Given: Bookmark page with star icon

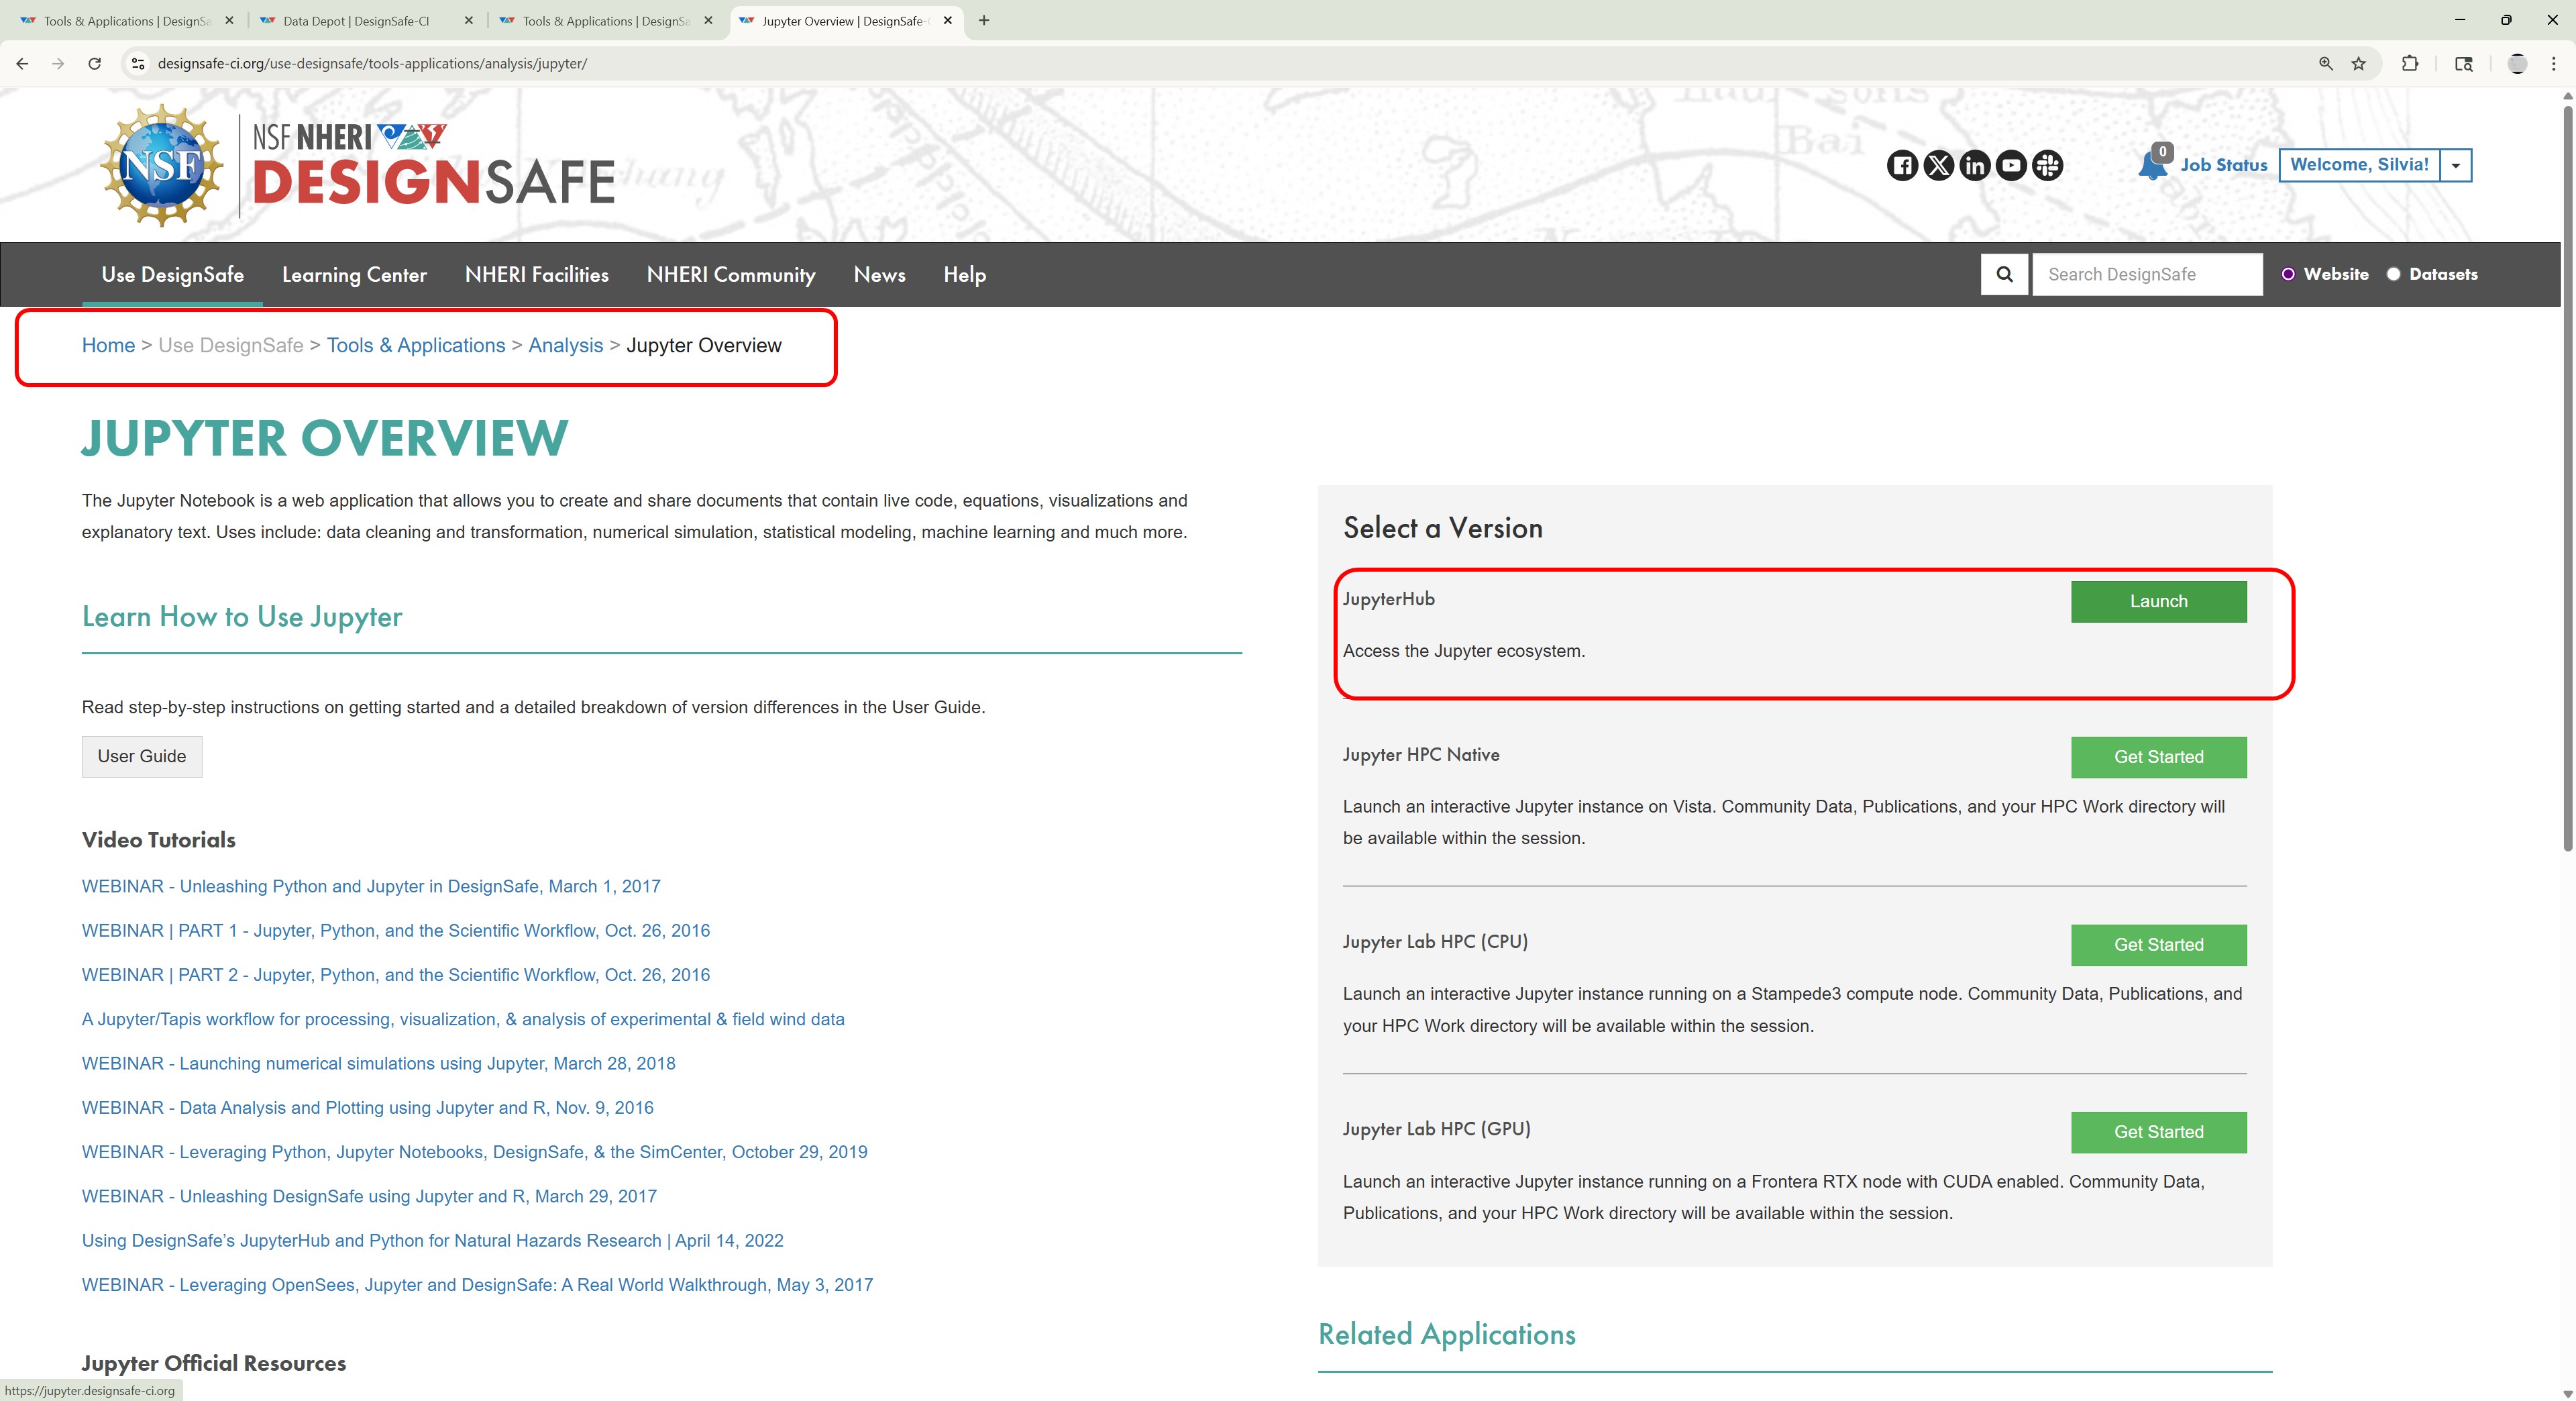Looking at the screenshot, I should pos(2358,63).
